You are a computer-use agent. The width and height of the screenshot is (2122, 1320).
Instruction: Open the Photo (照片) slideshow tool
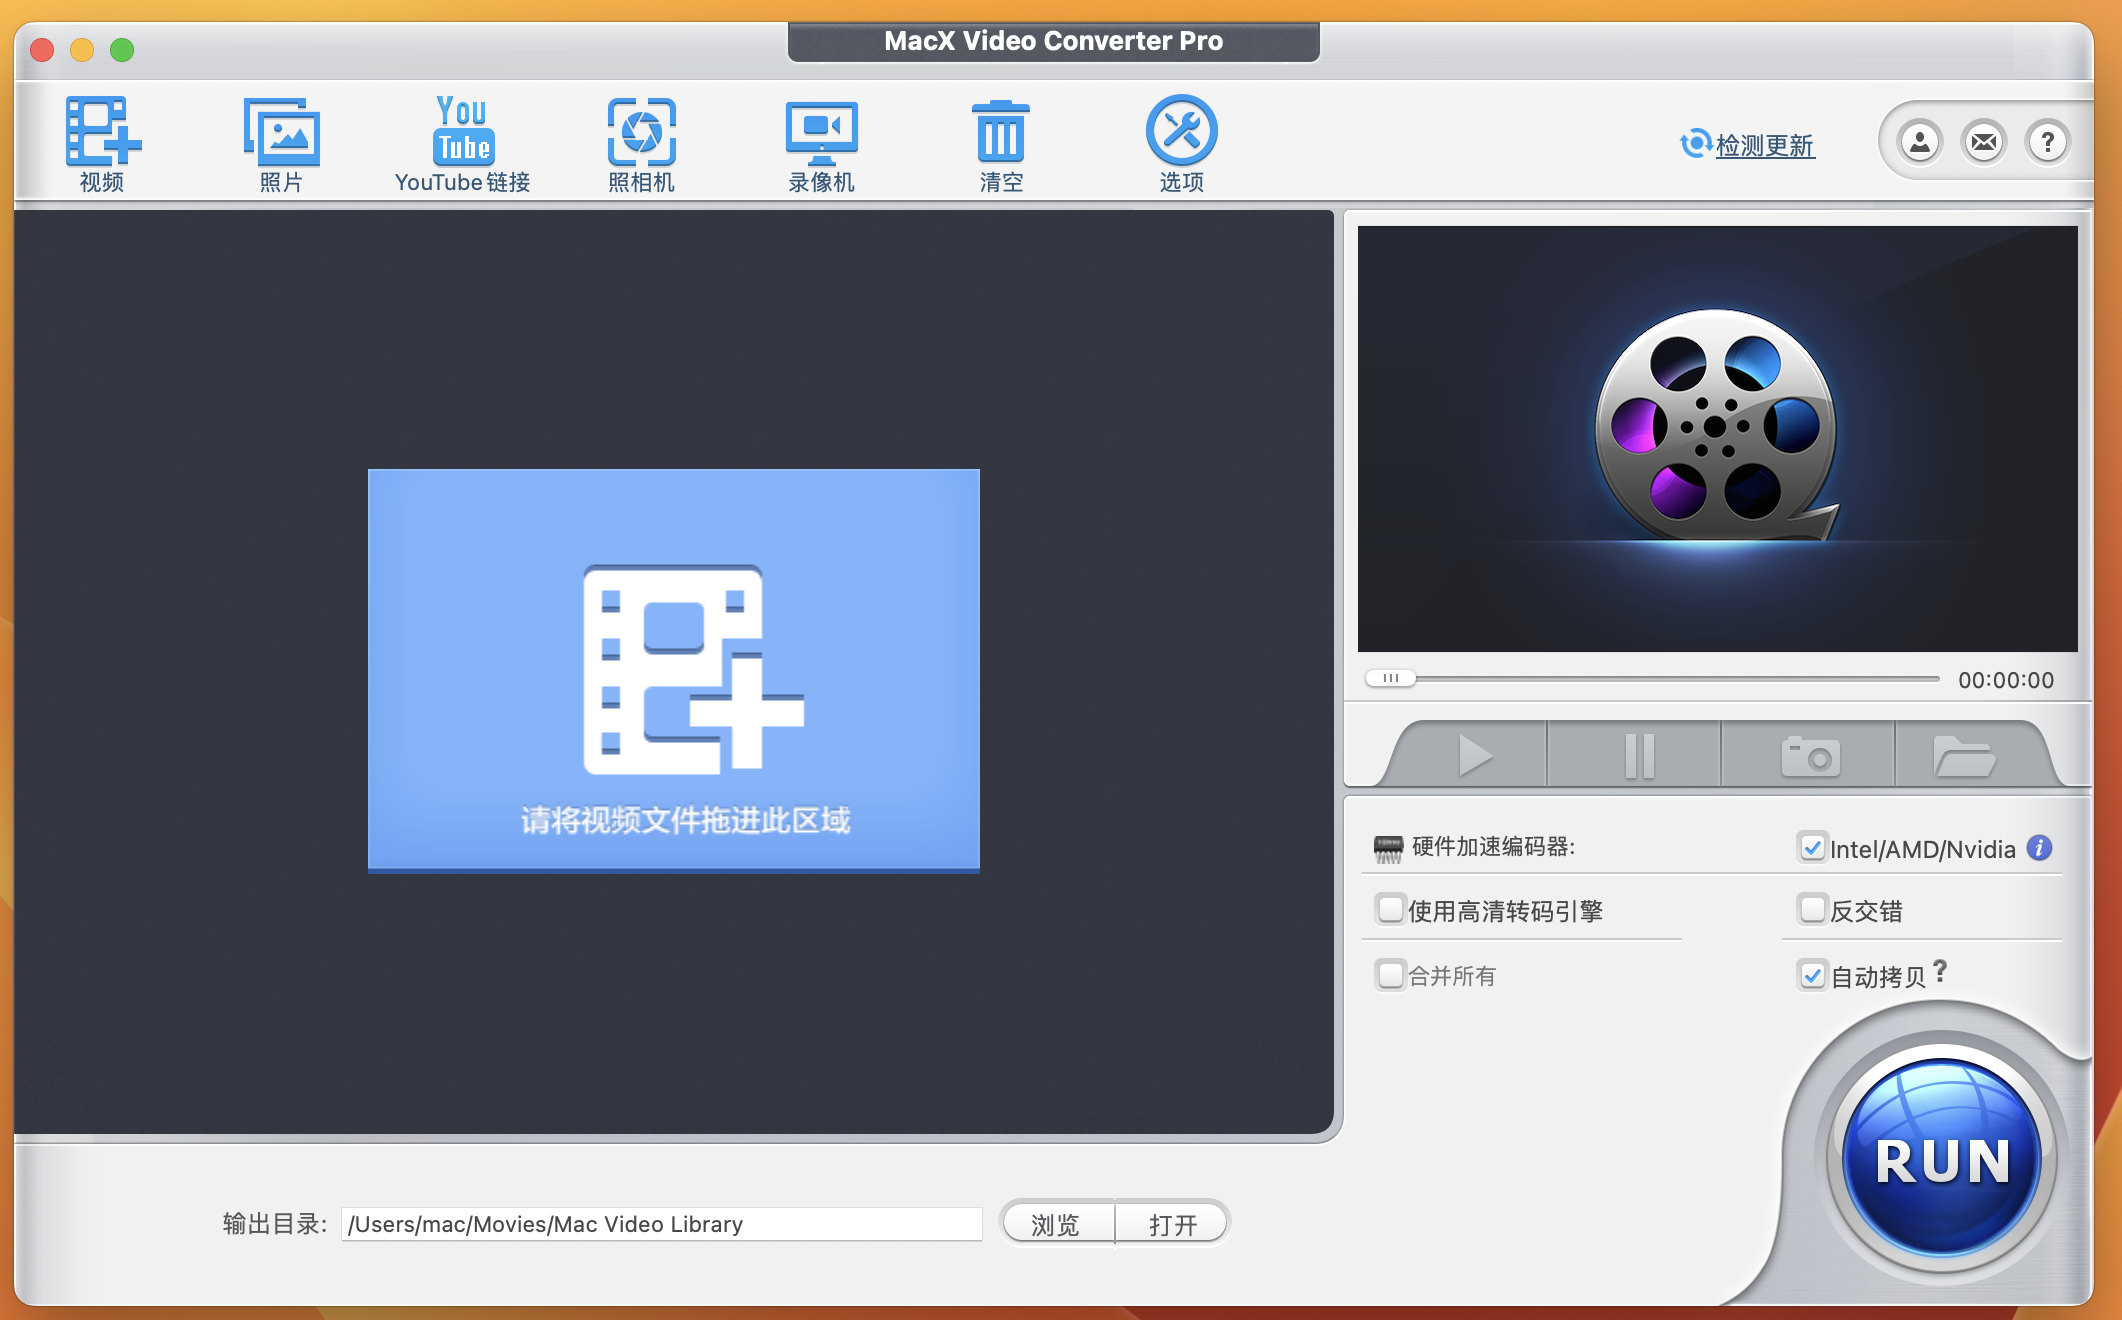click(x=281, y=133)
